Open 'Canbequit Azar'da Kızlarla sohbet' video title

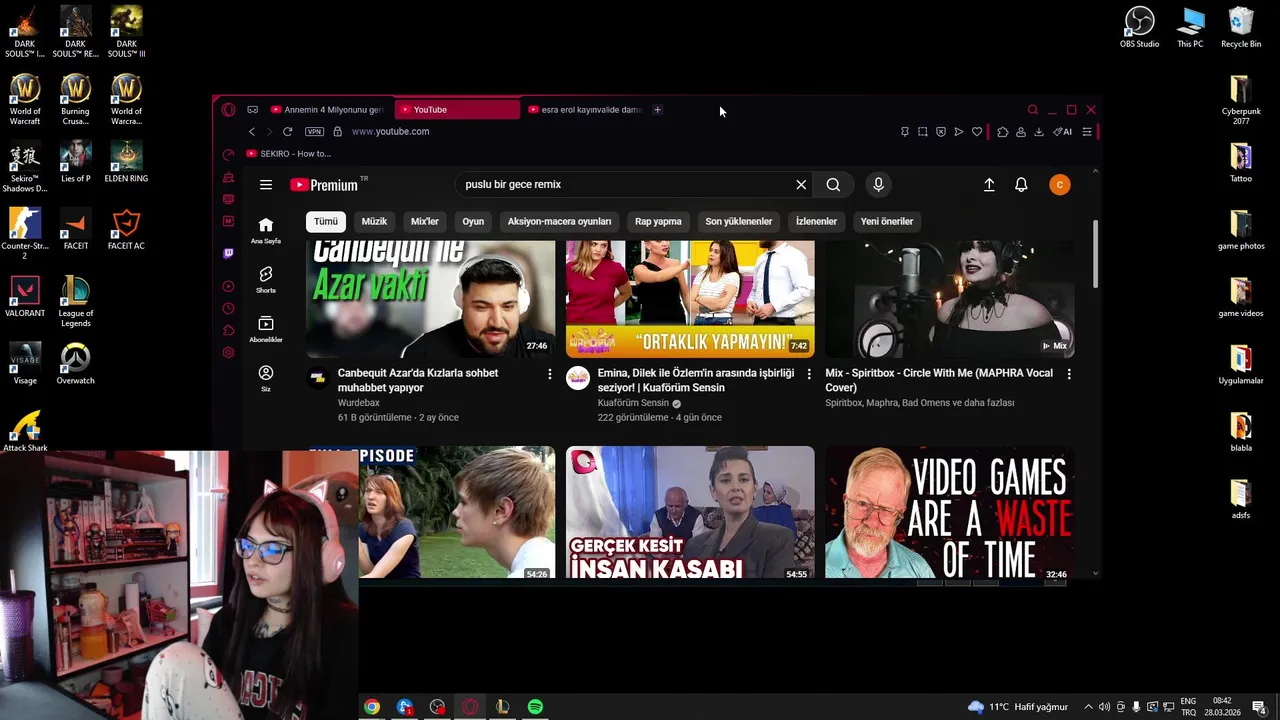click(418, 380)
